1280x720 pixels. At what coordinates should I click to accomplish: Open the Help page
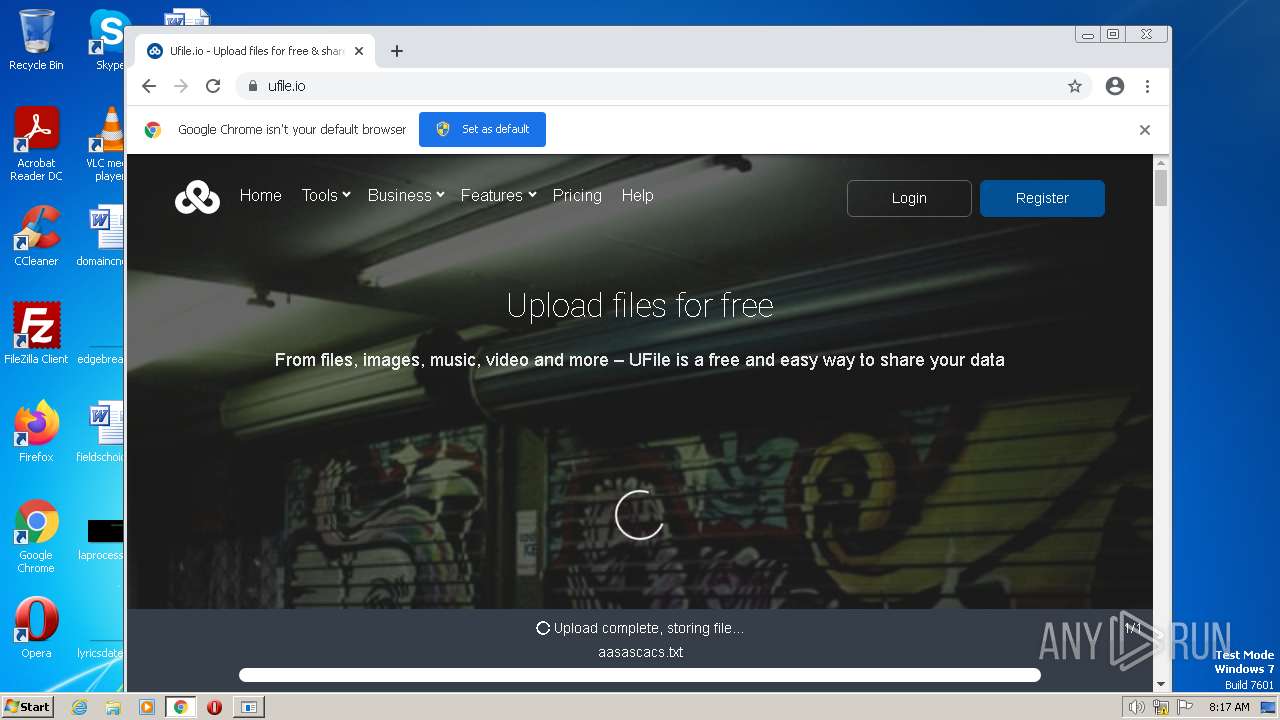tap(637, 196)
